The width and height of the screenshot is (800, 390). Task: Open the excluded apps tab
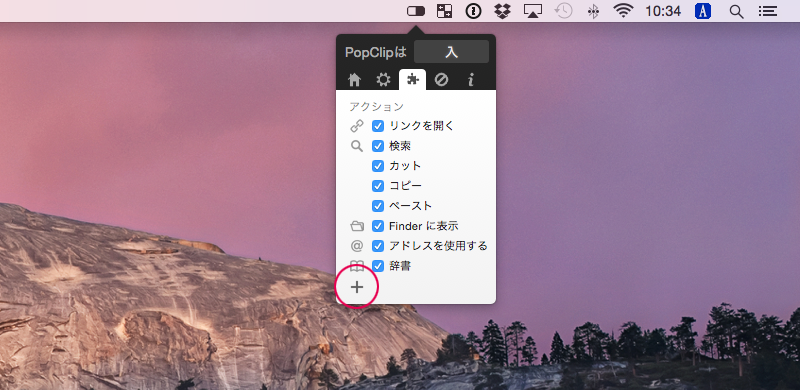click(x=441, y=80)
